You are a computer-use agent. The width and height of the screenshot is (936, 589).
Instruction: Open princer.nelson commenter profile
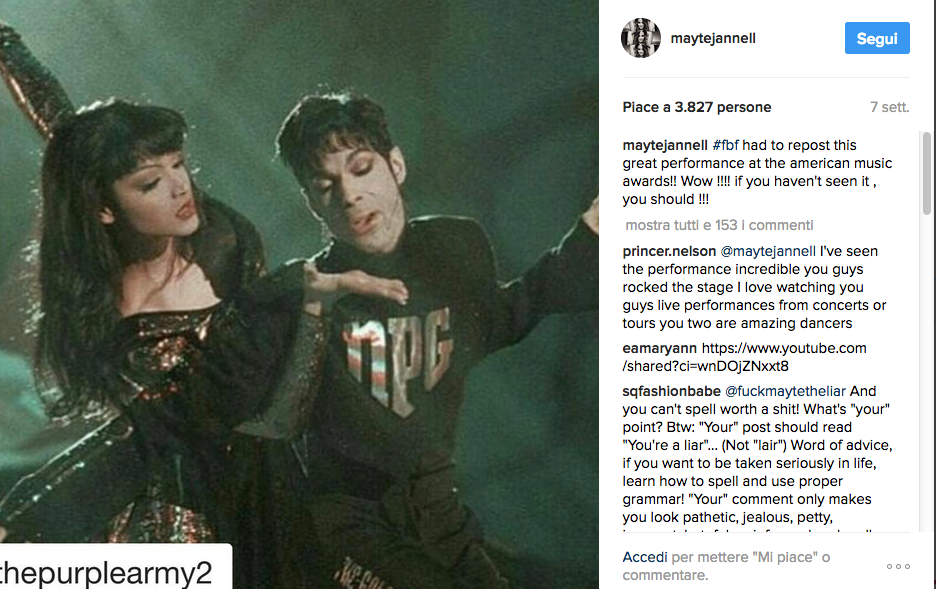pyautogui.click(x=669, y=251)
